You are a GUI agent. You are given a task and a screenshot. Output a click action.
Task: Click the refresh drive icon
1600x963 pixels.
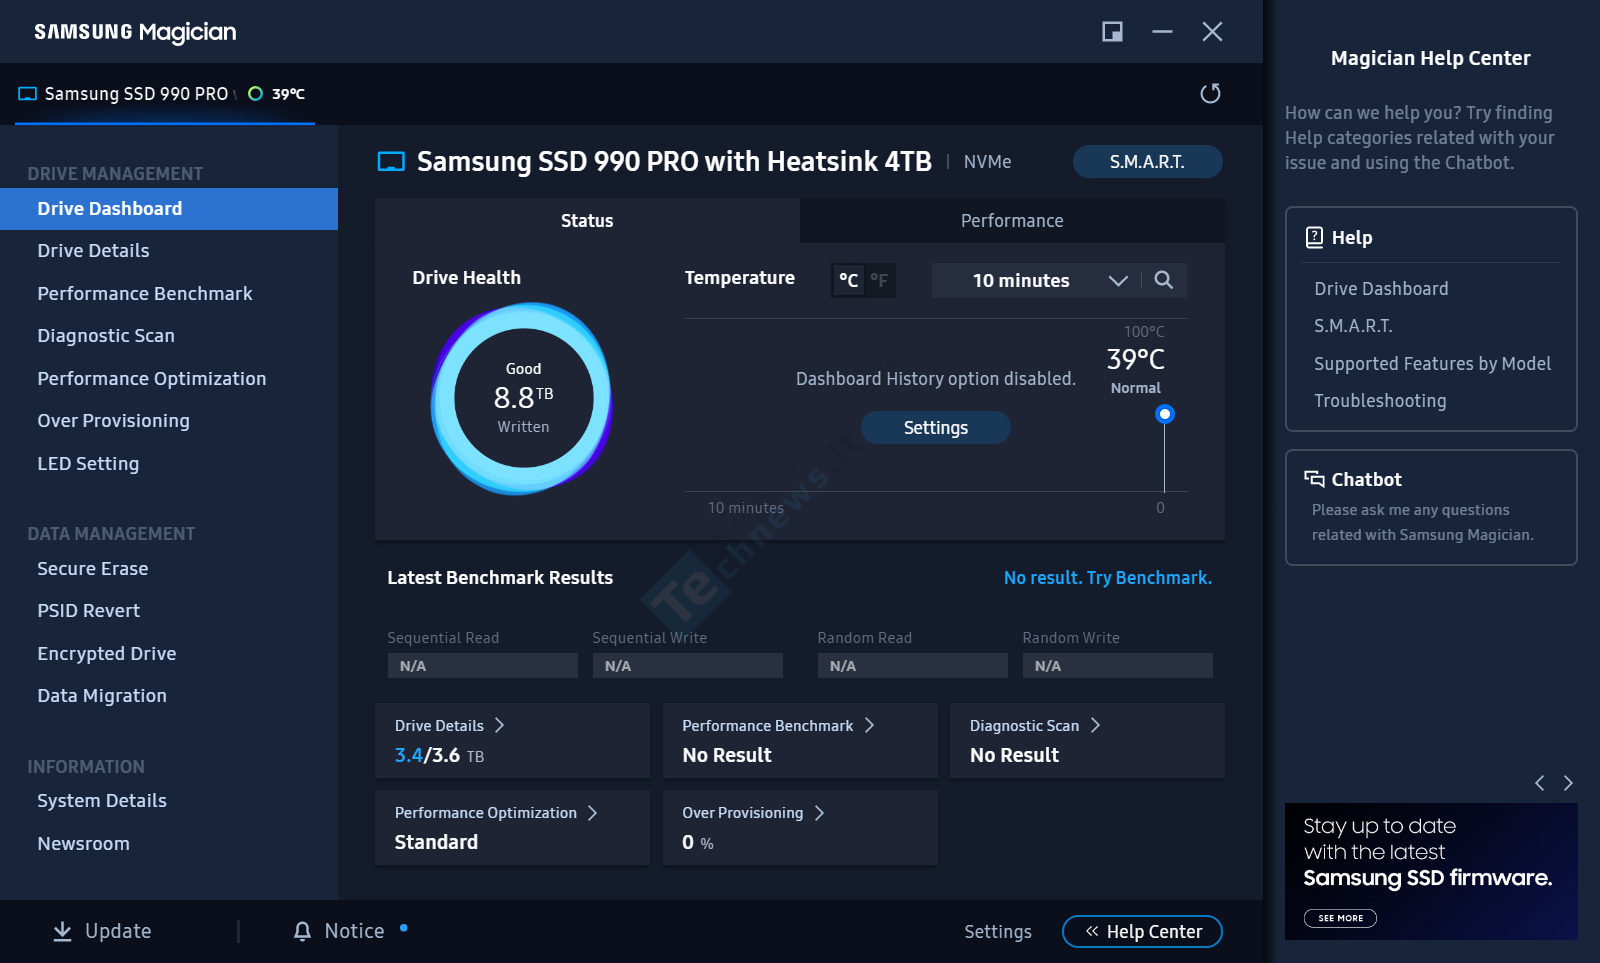(x=1210, y=93)
